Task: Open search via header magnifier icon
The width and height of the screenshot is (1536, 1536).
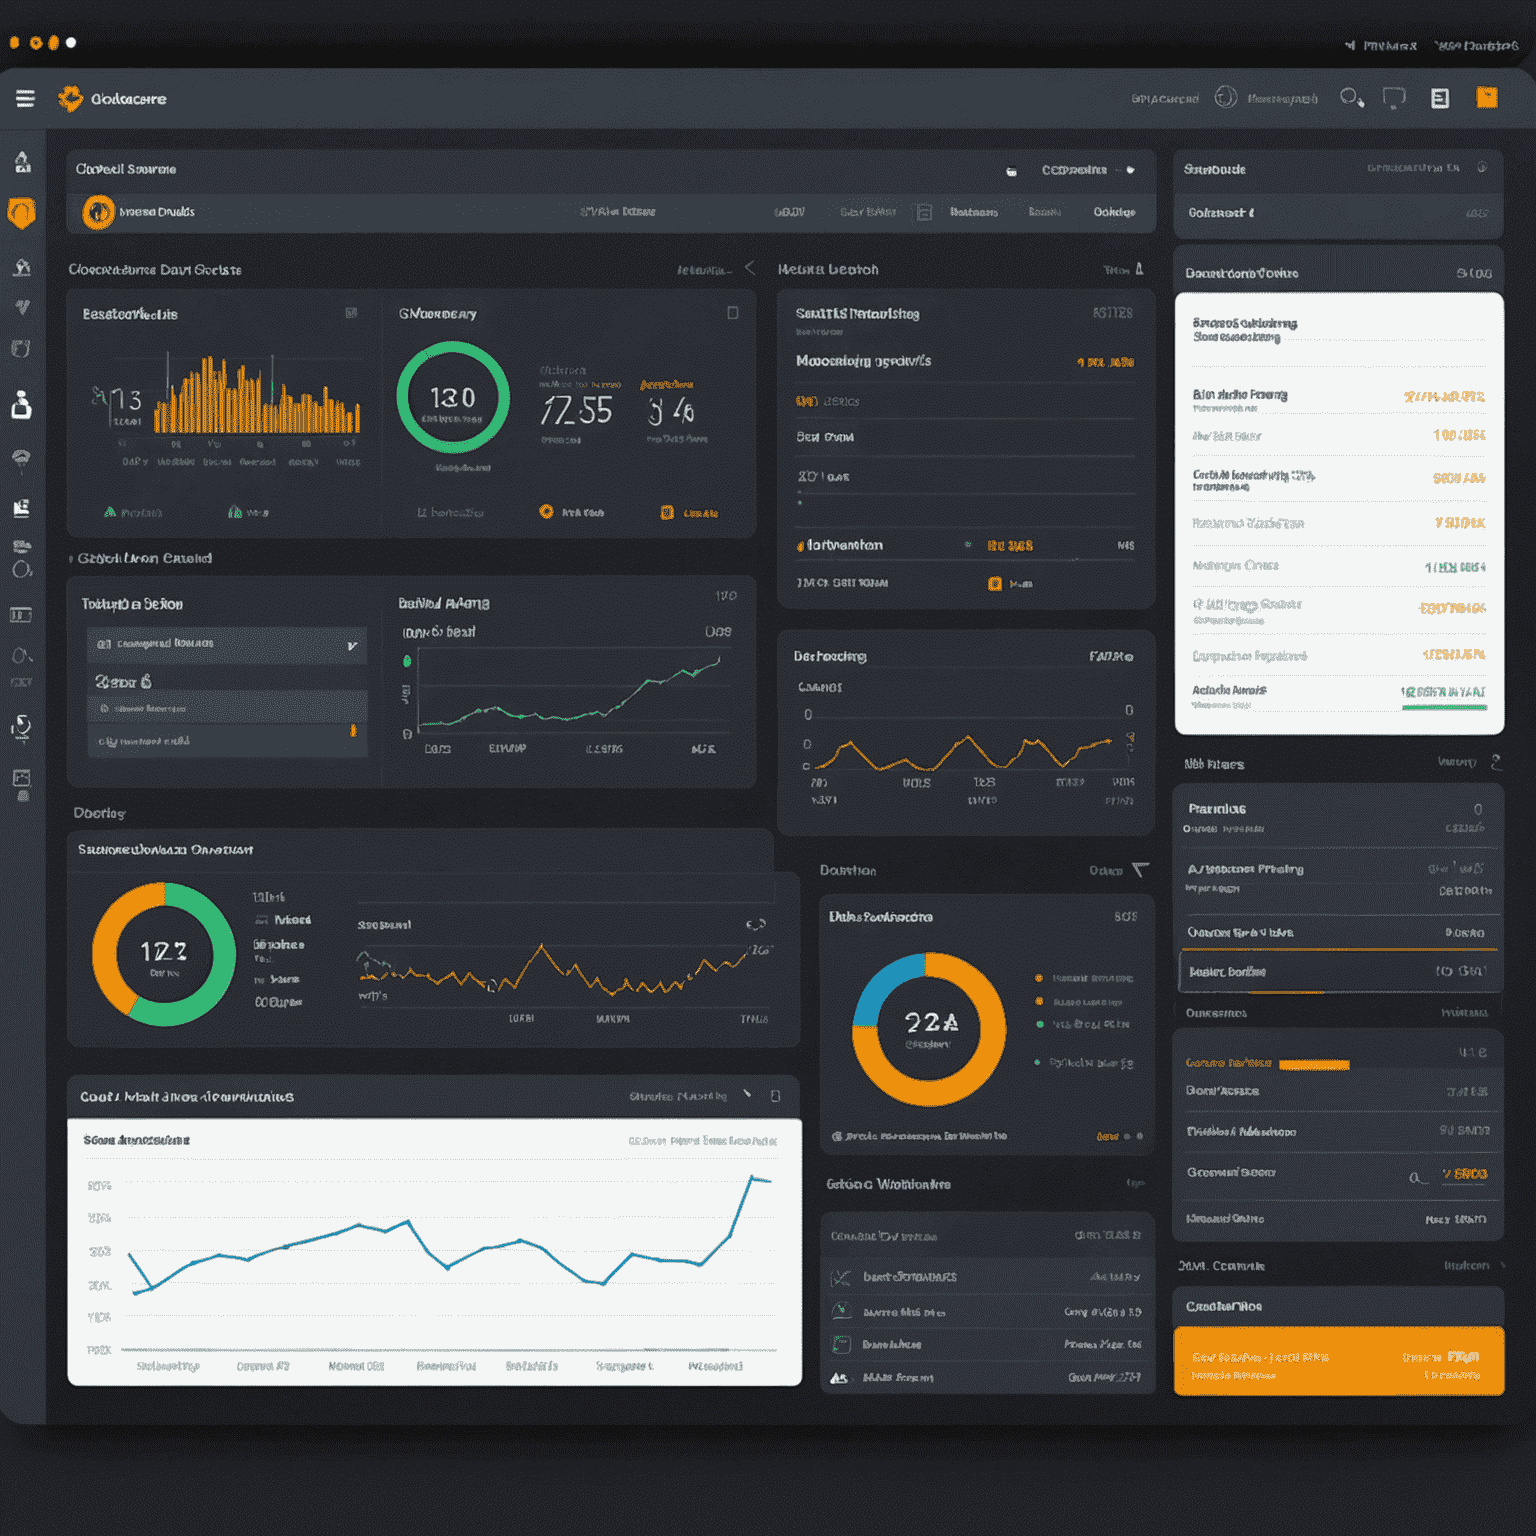Action: point(1351,97)
